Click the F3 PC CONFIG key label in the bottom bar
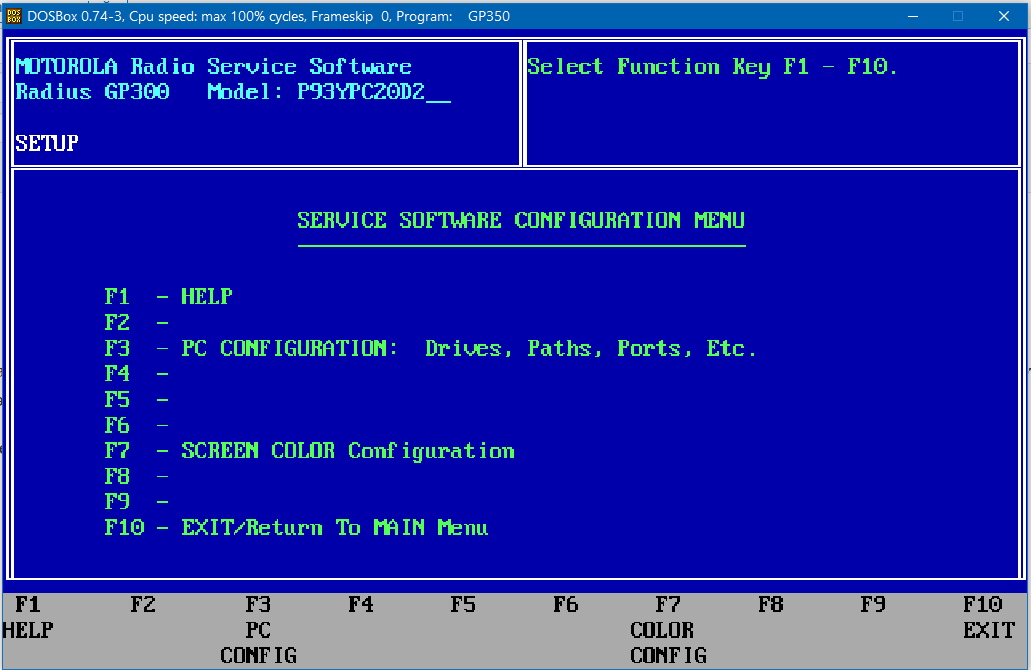The height and width of the screenshot is (670, 1031). coord(258,630)
